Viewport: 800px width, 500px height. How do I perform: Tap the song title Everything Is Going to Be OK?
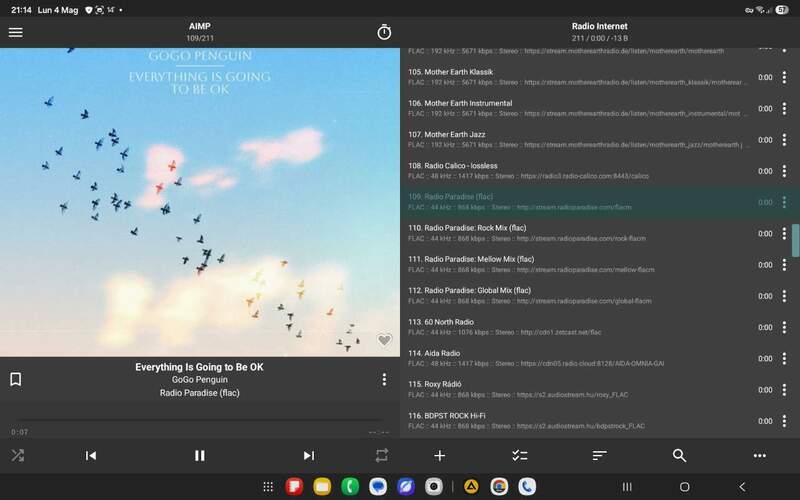pos(199,367)
